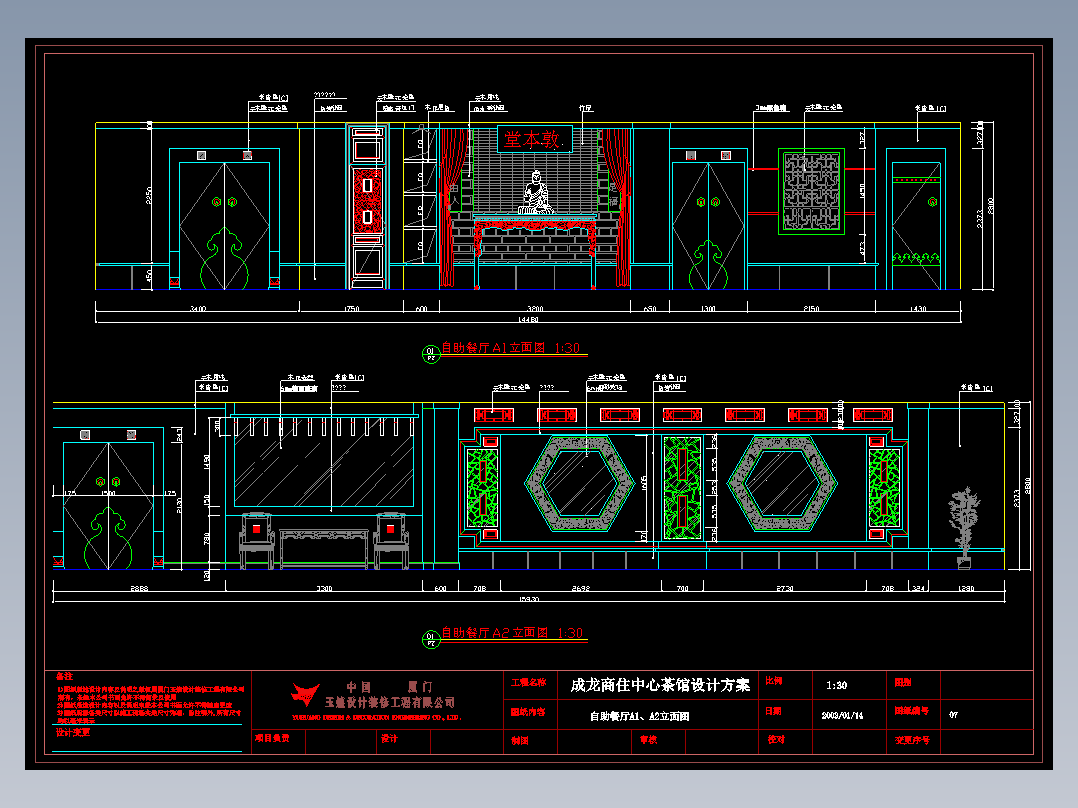Click project name '成龙商住中心茶馆设计方案'
The image size is (1078, 808).
pyautogui.click(x=660, y=685)
